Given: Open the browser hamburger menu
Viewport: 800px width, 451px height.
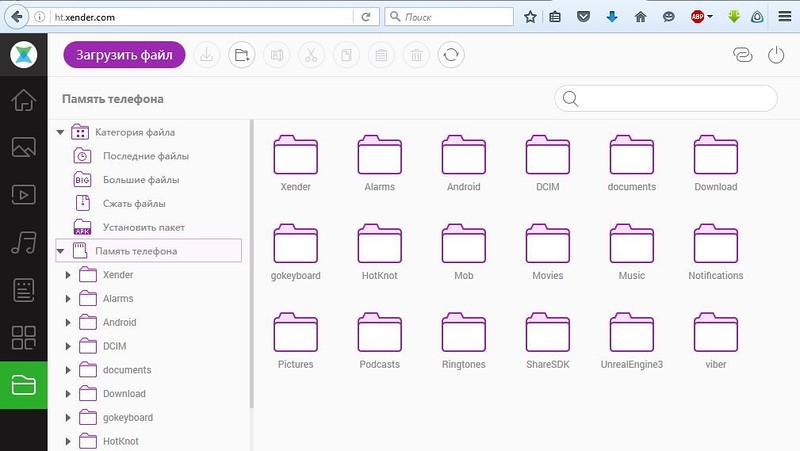Looking at the screenshot, I should pos(785,17).
